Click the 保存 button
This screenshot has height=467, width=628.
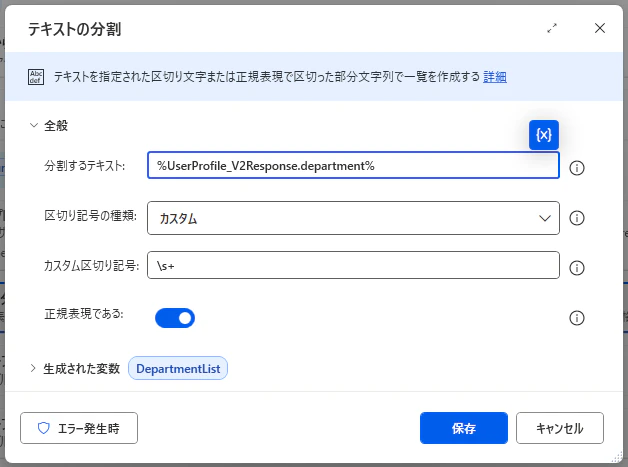[x=464, y=428]
